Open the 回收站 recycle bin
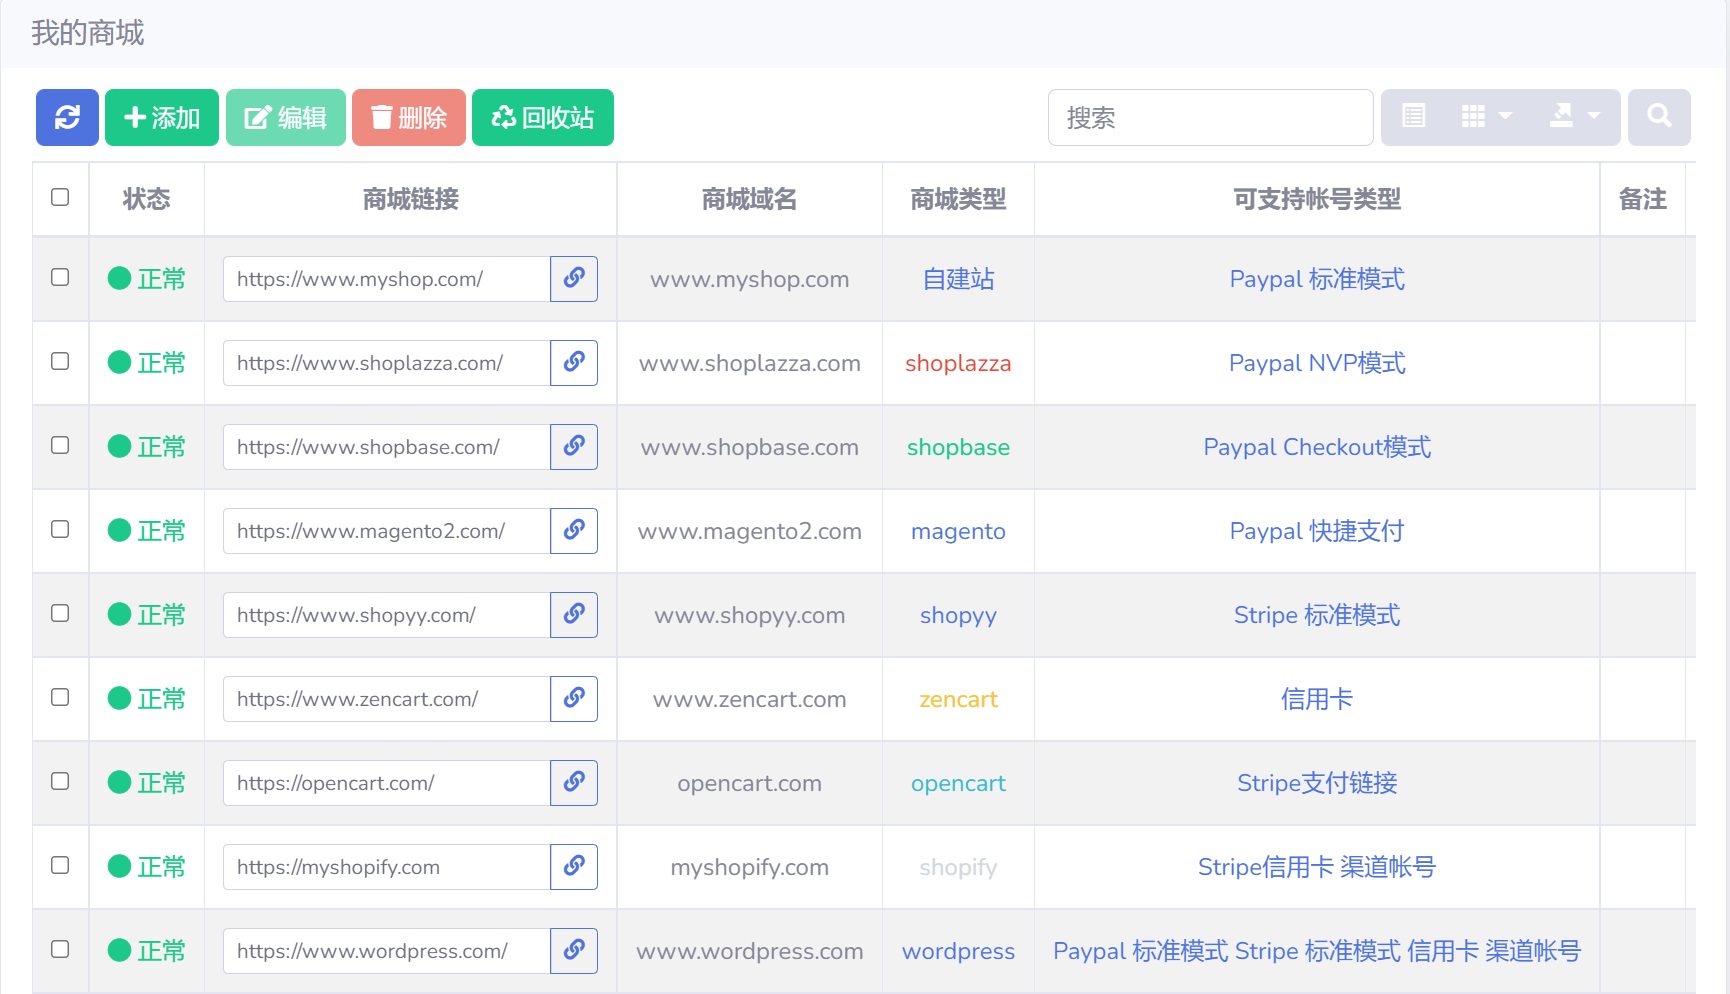The image size is (1730, 994). (x=543, y=118)
